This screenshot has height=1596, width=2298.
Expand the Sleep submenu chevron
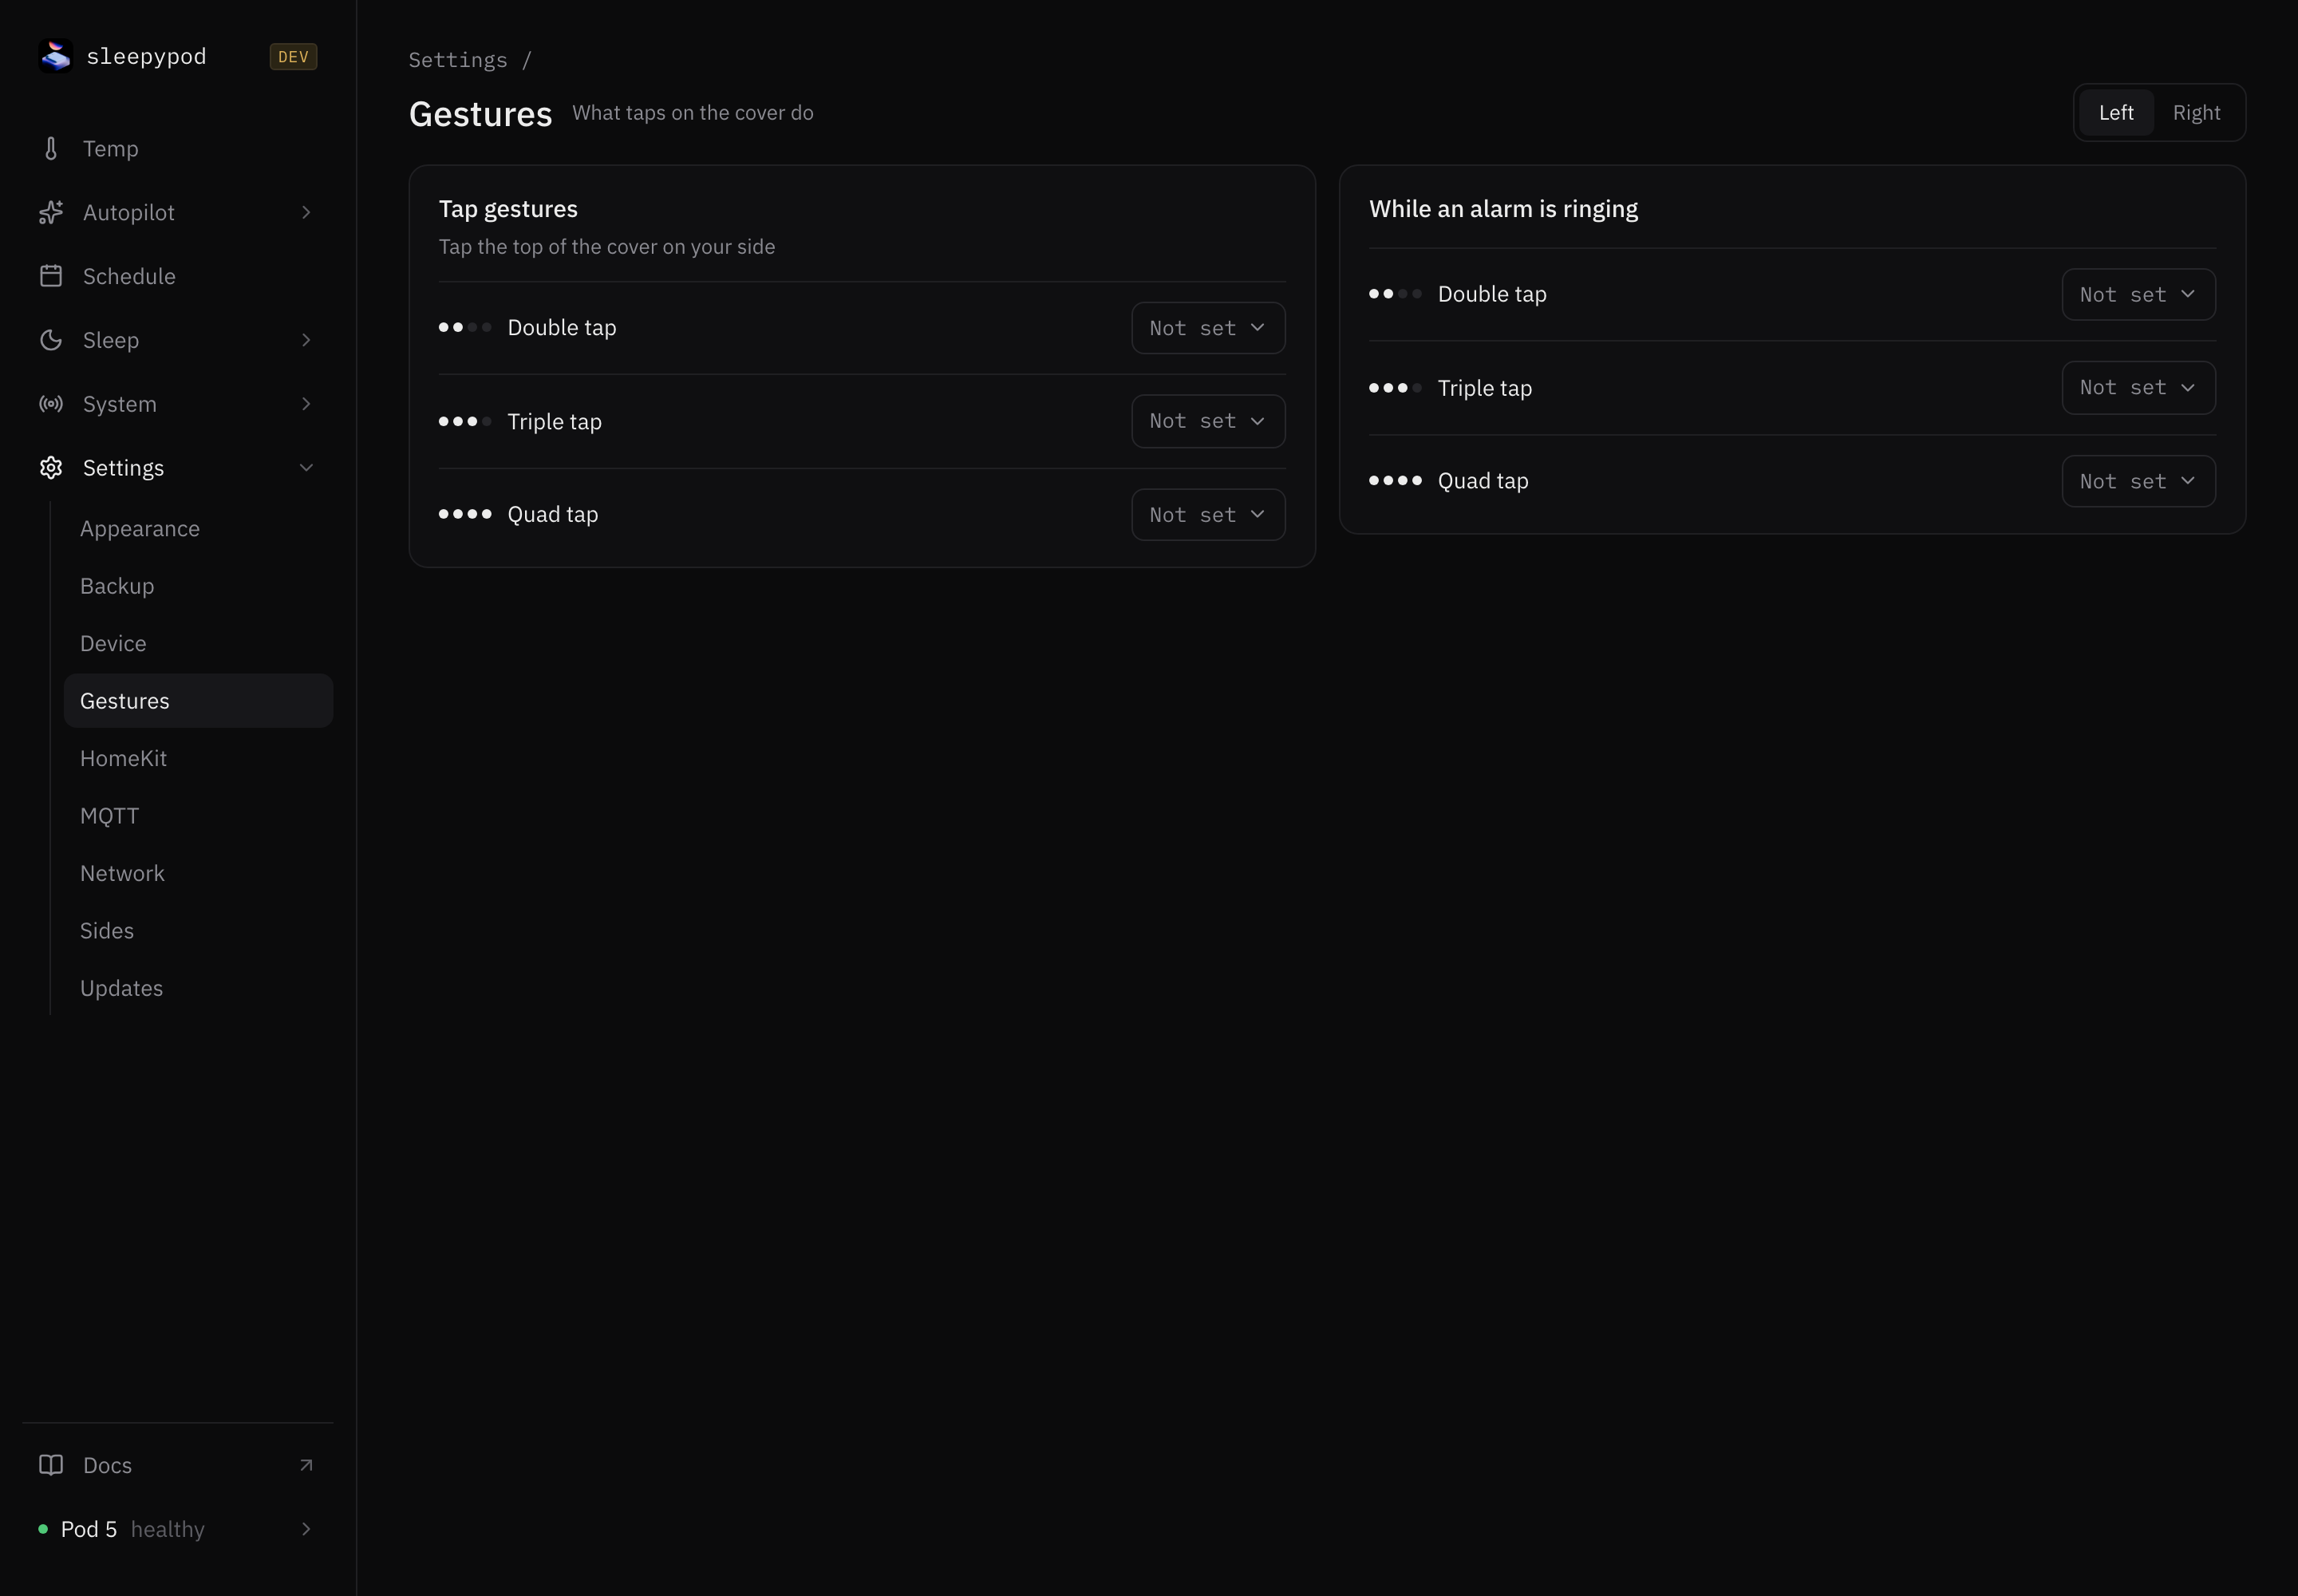click(x=306, y=340)
